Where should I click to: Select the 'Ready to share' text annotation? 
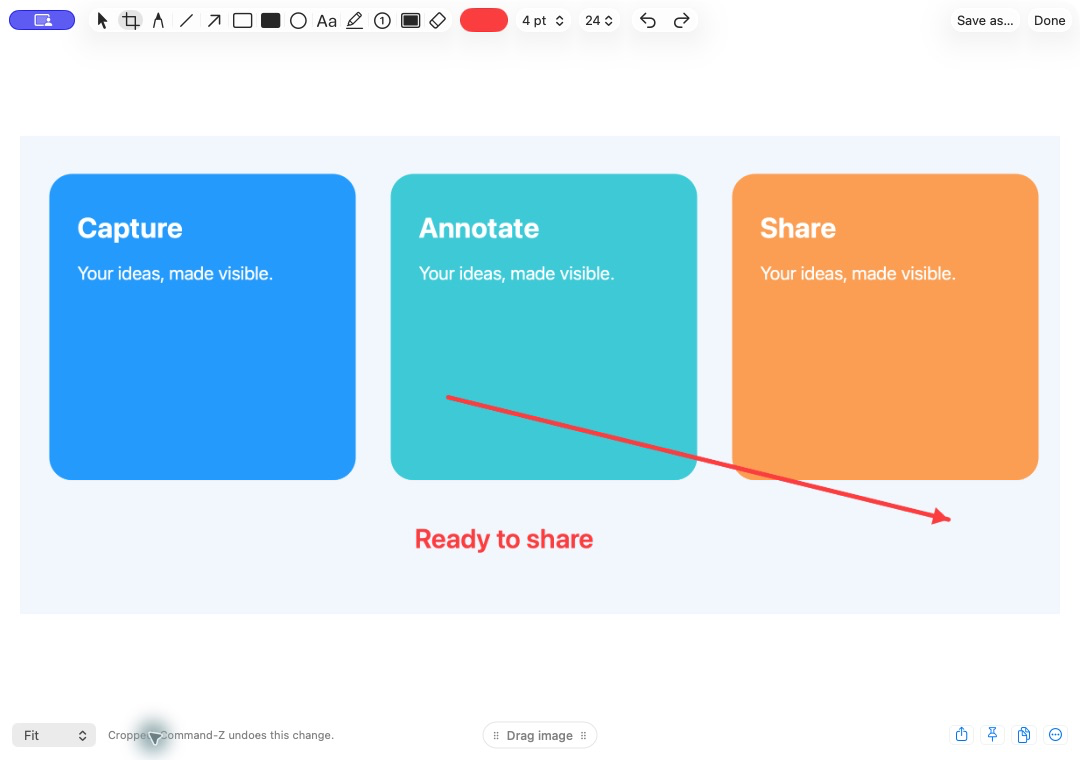click(503, 539)
